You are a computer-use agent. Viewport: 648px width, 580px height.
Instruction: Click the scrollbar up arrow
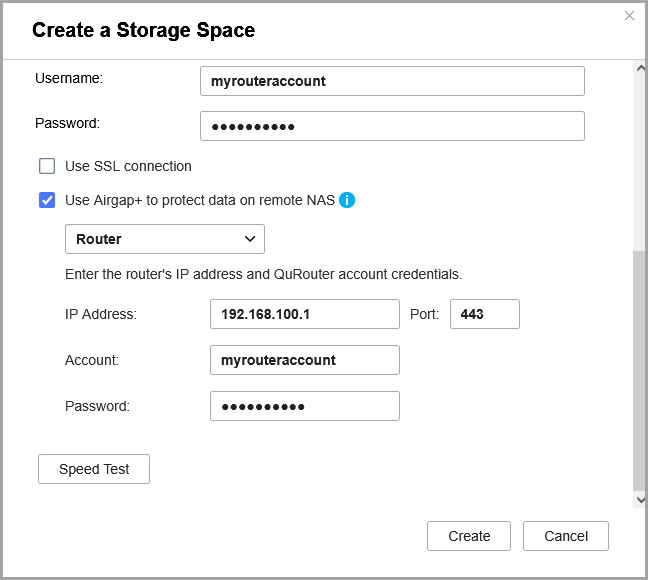click(640, 68)
